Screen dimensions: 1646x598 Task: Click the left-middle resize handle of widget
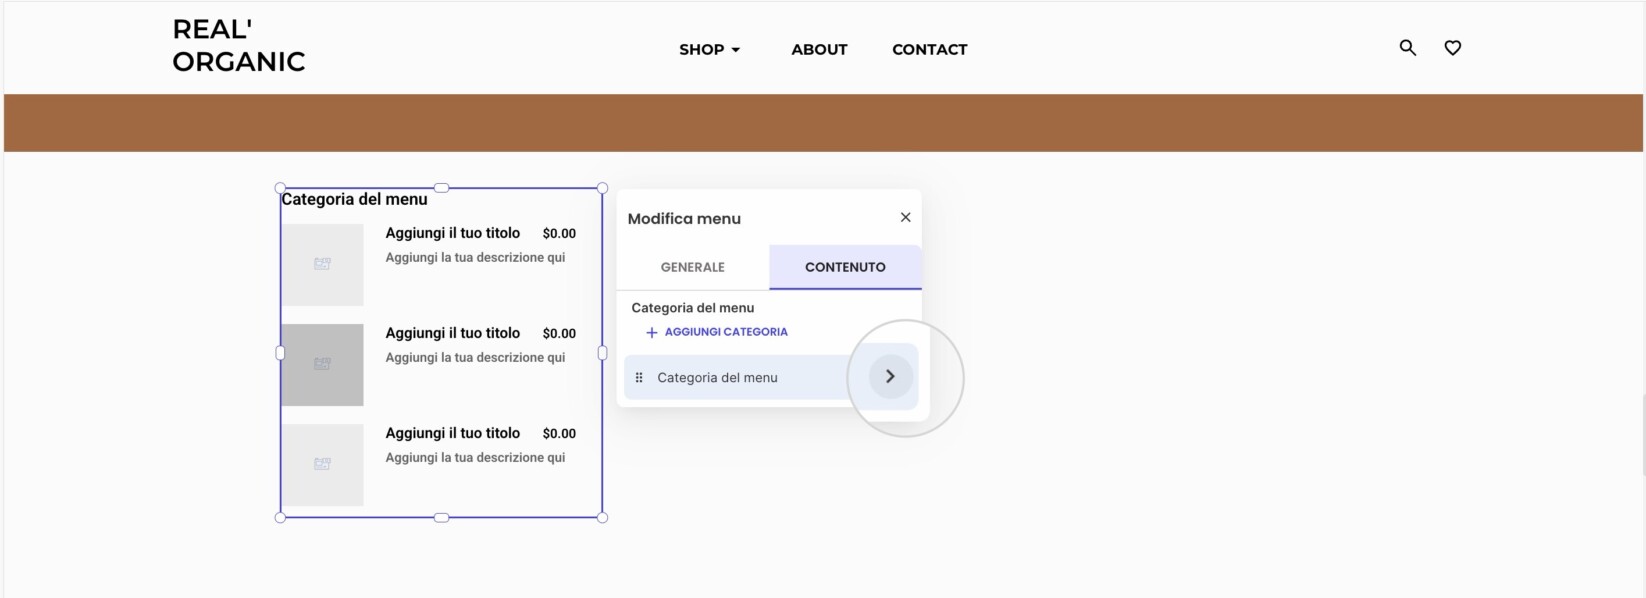pos(280,352)
